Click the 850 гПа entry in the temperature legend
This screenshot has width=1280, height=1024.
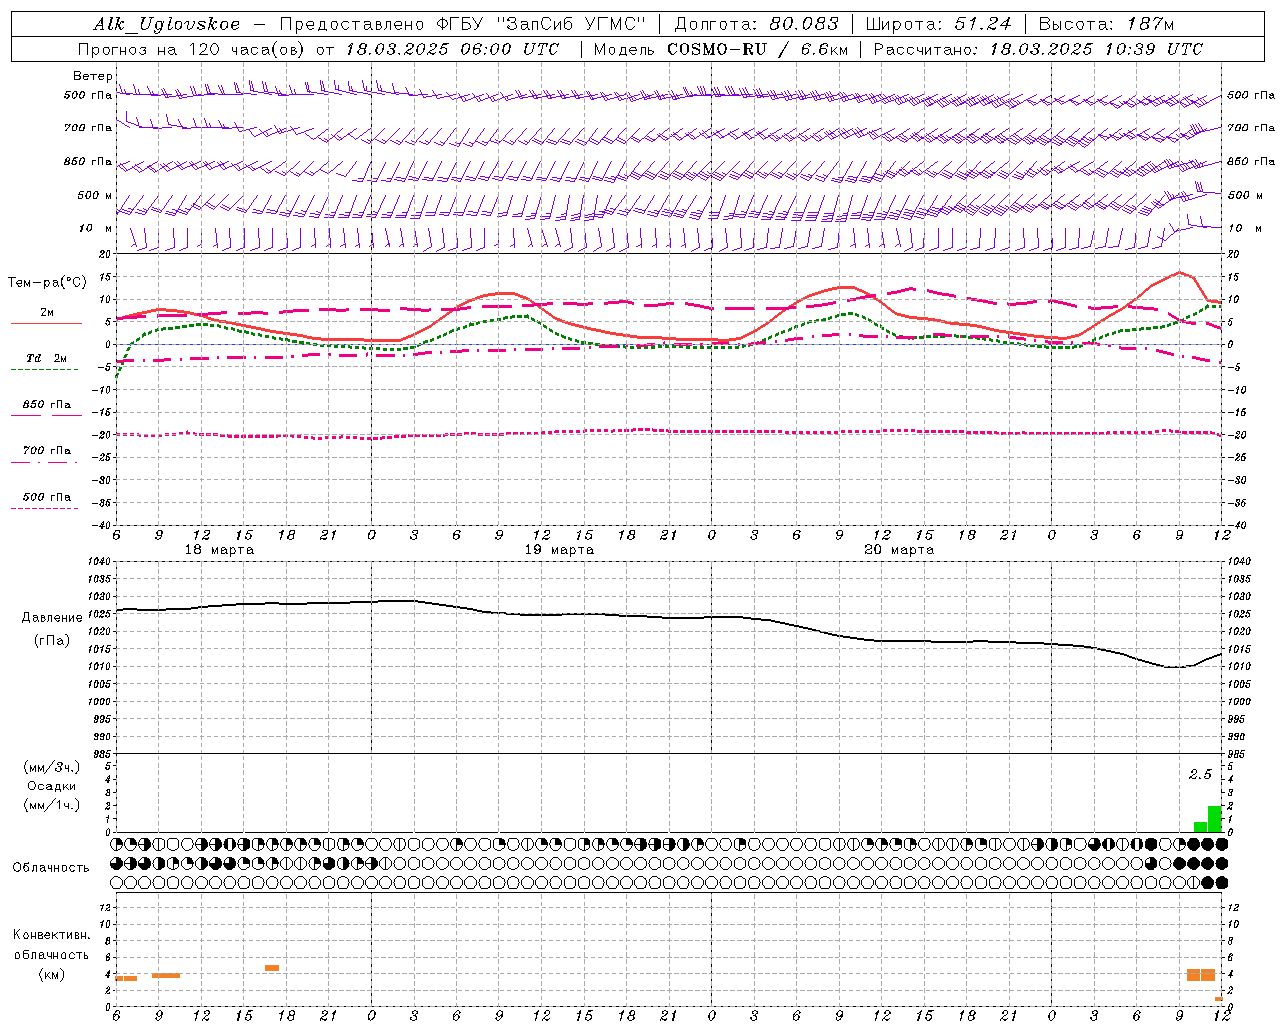pyautogui.click(x=47, y=405)
